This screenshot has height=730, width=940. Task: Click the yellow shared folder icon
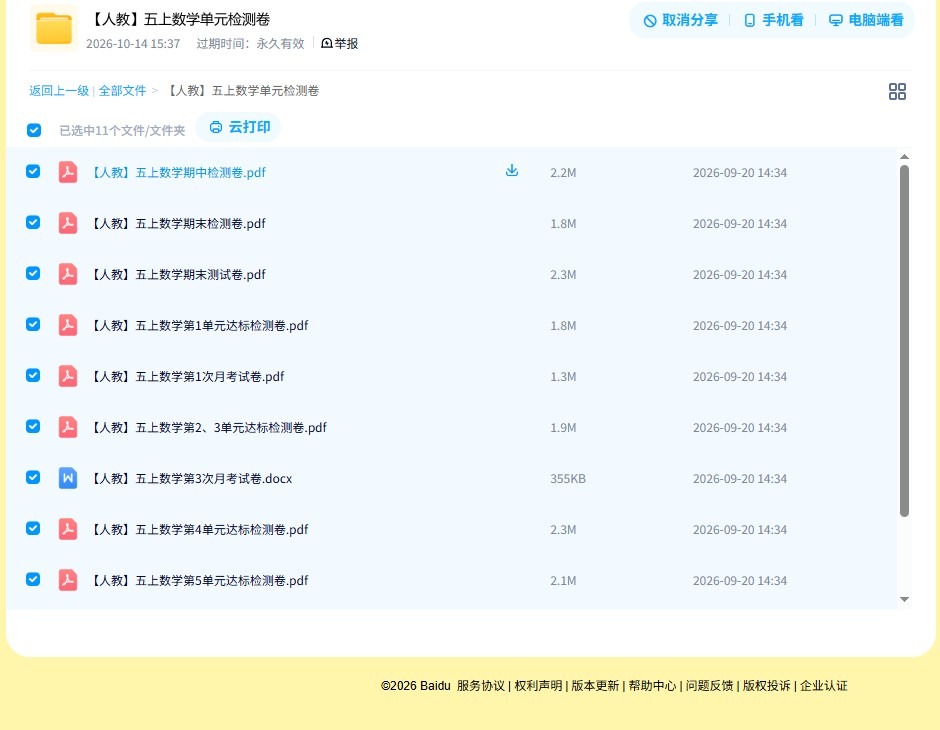click(x=54, y=28)
